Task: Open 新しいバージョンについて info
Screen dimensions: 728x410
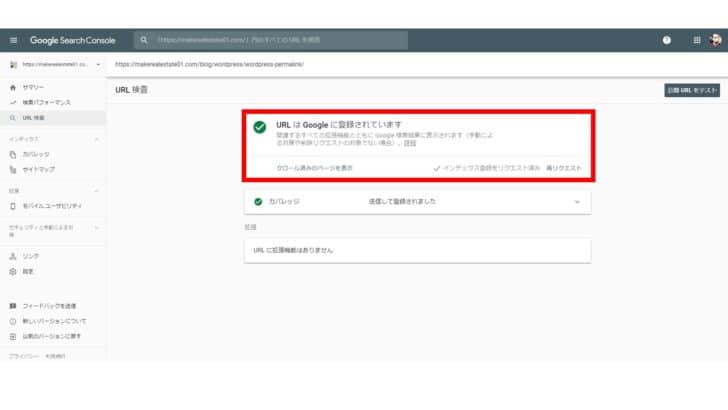Action: [54, 321]
